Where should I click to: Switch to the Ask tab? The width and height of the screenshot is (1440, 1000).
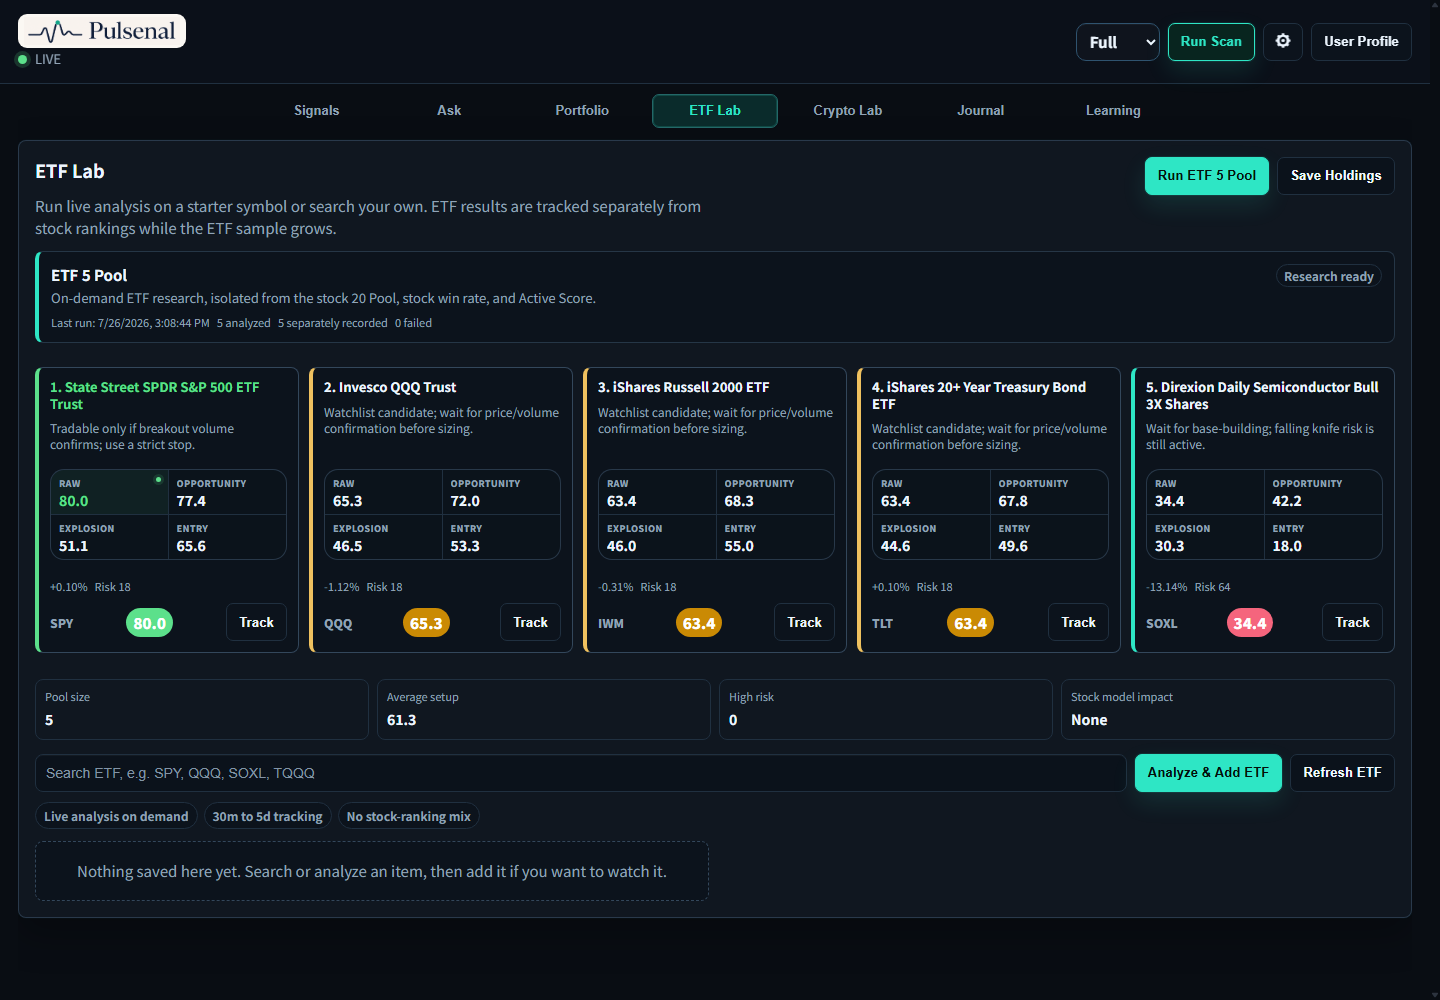(449, 111)
